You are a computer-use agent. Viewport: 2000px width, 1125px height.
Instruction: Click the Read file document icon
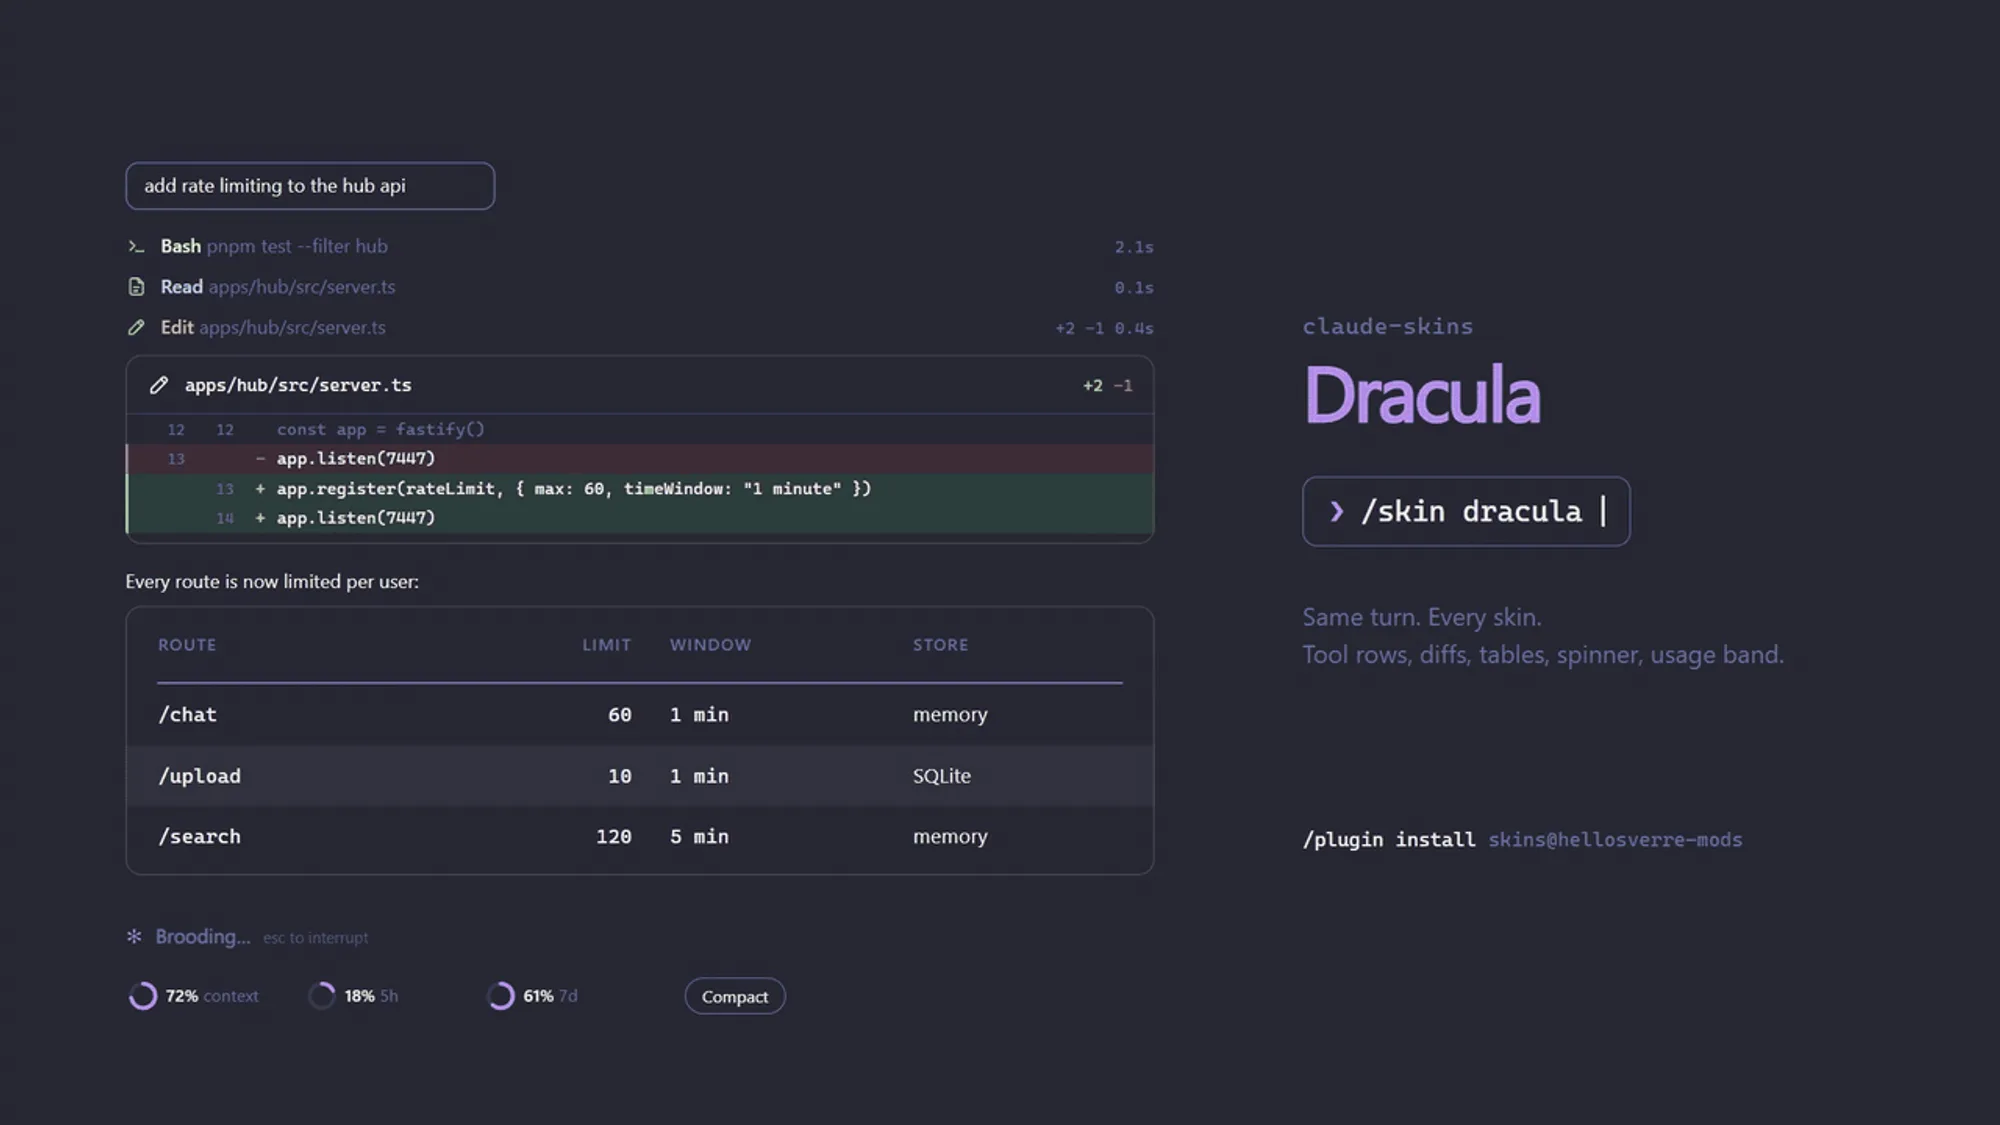click(136, 287)
